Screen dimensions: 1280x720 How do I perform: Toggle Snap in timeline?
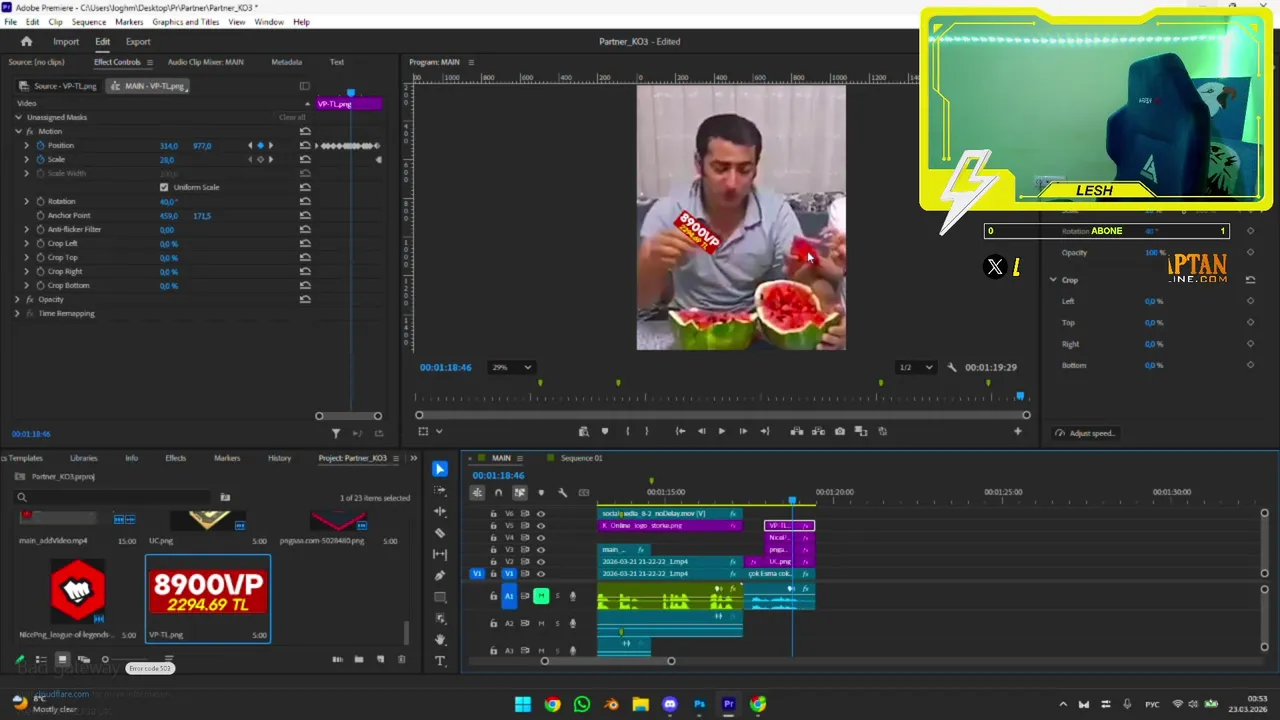pyautogui.click(x=498, y=492)
